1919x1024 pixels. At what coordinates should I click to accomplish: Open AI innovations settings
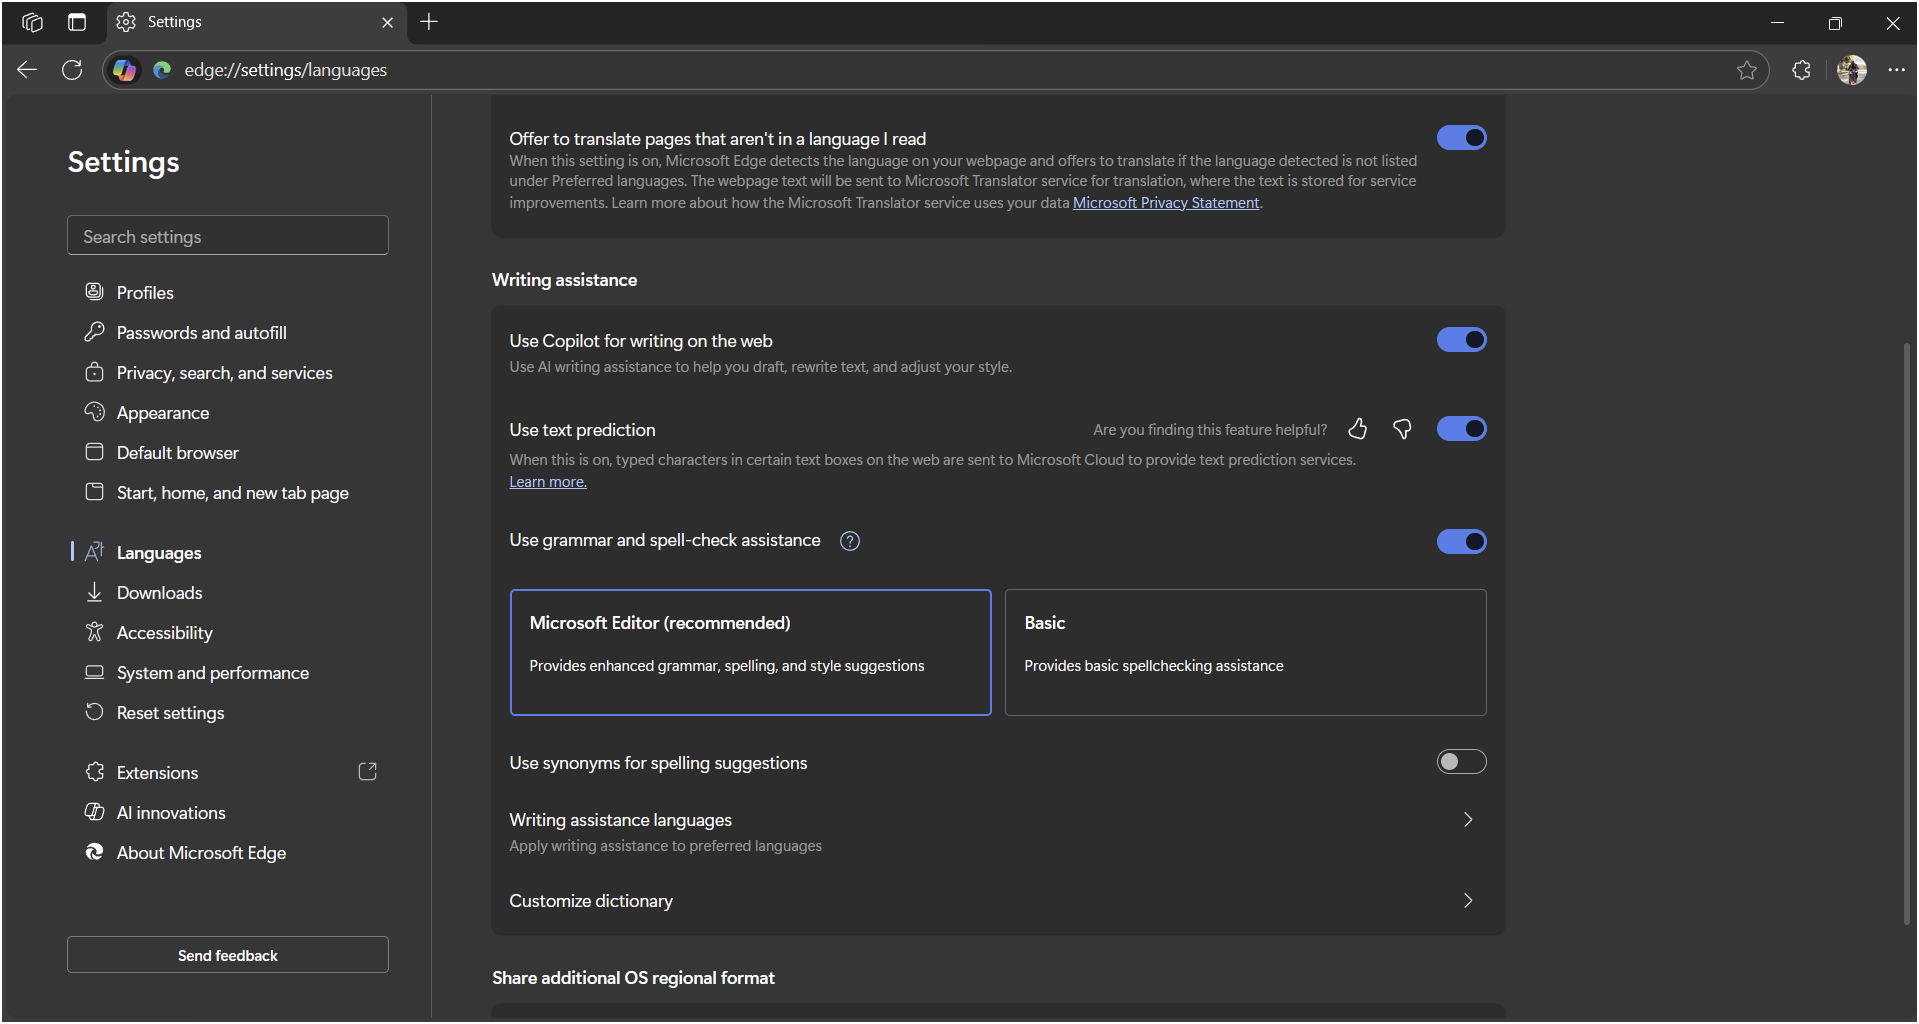pos(171,813)
